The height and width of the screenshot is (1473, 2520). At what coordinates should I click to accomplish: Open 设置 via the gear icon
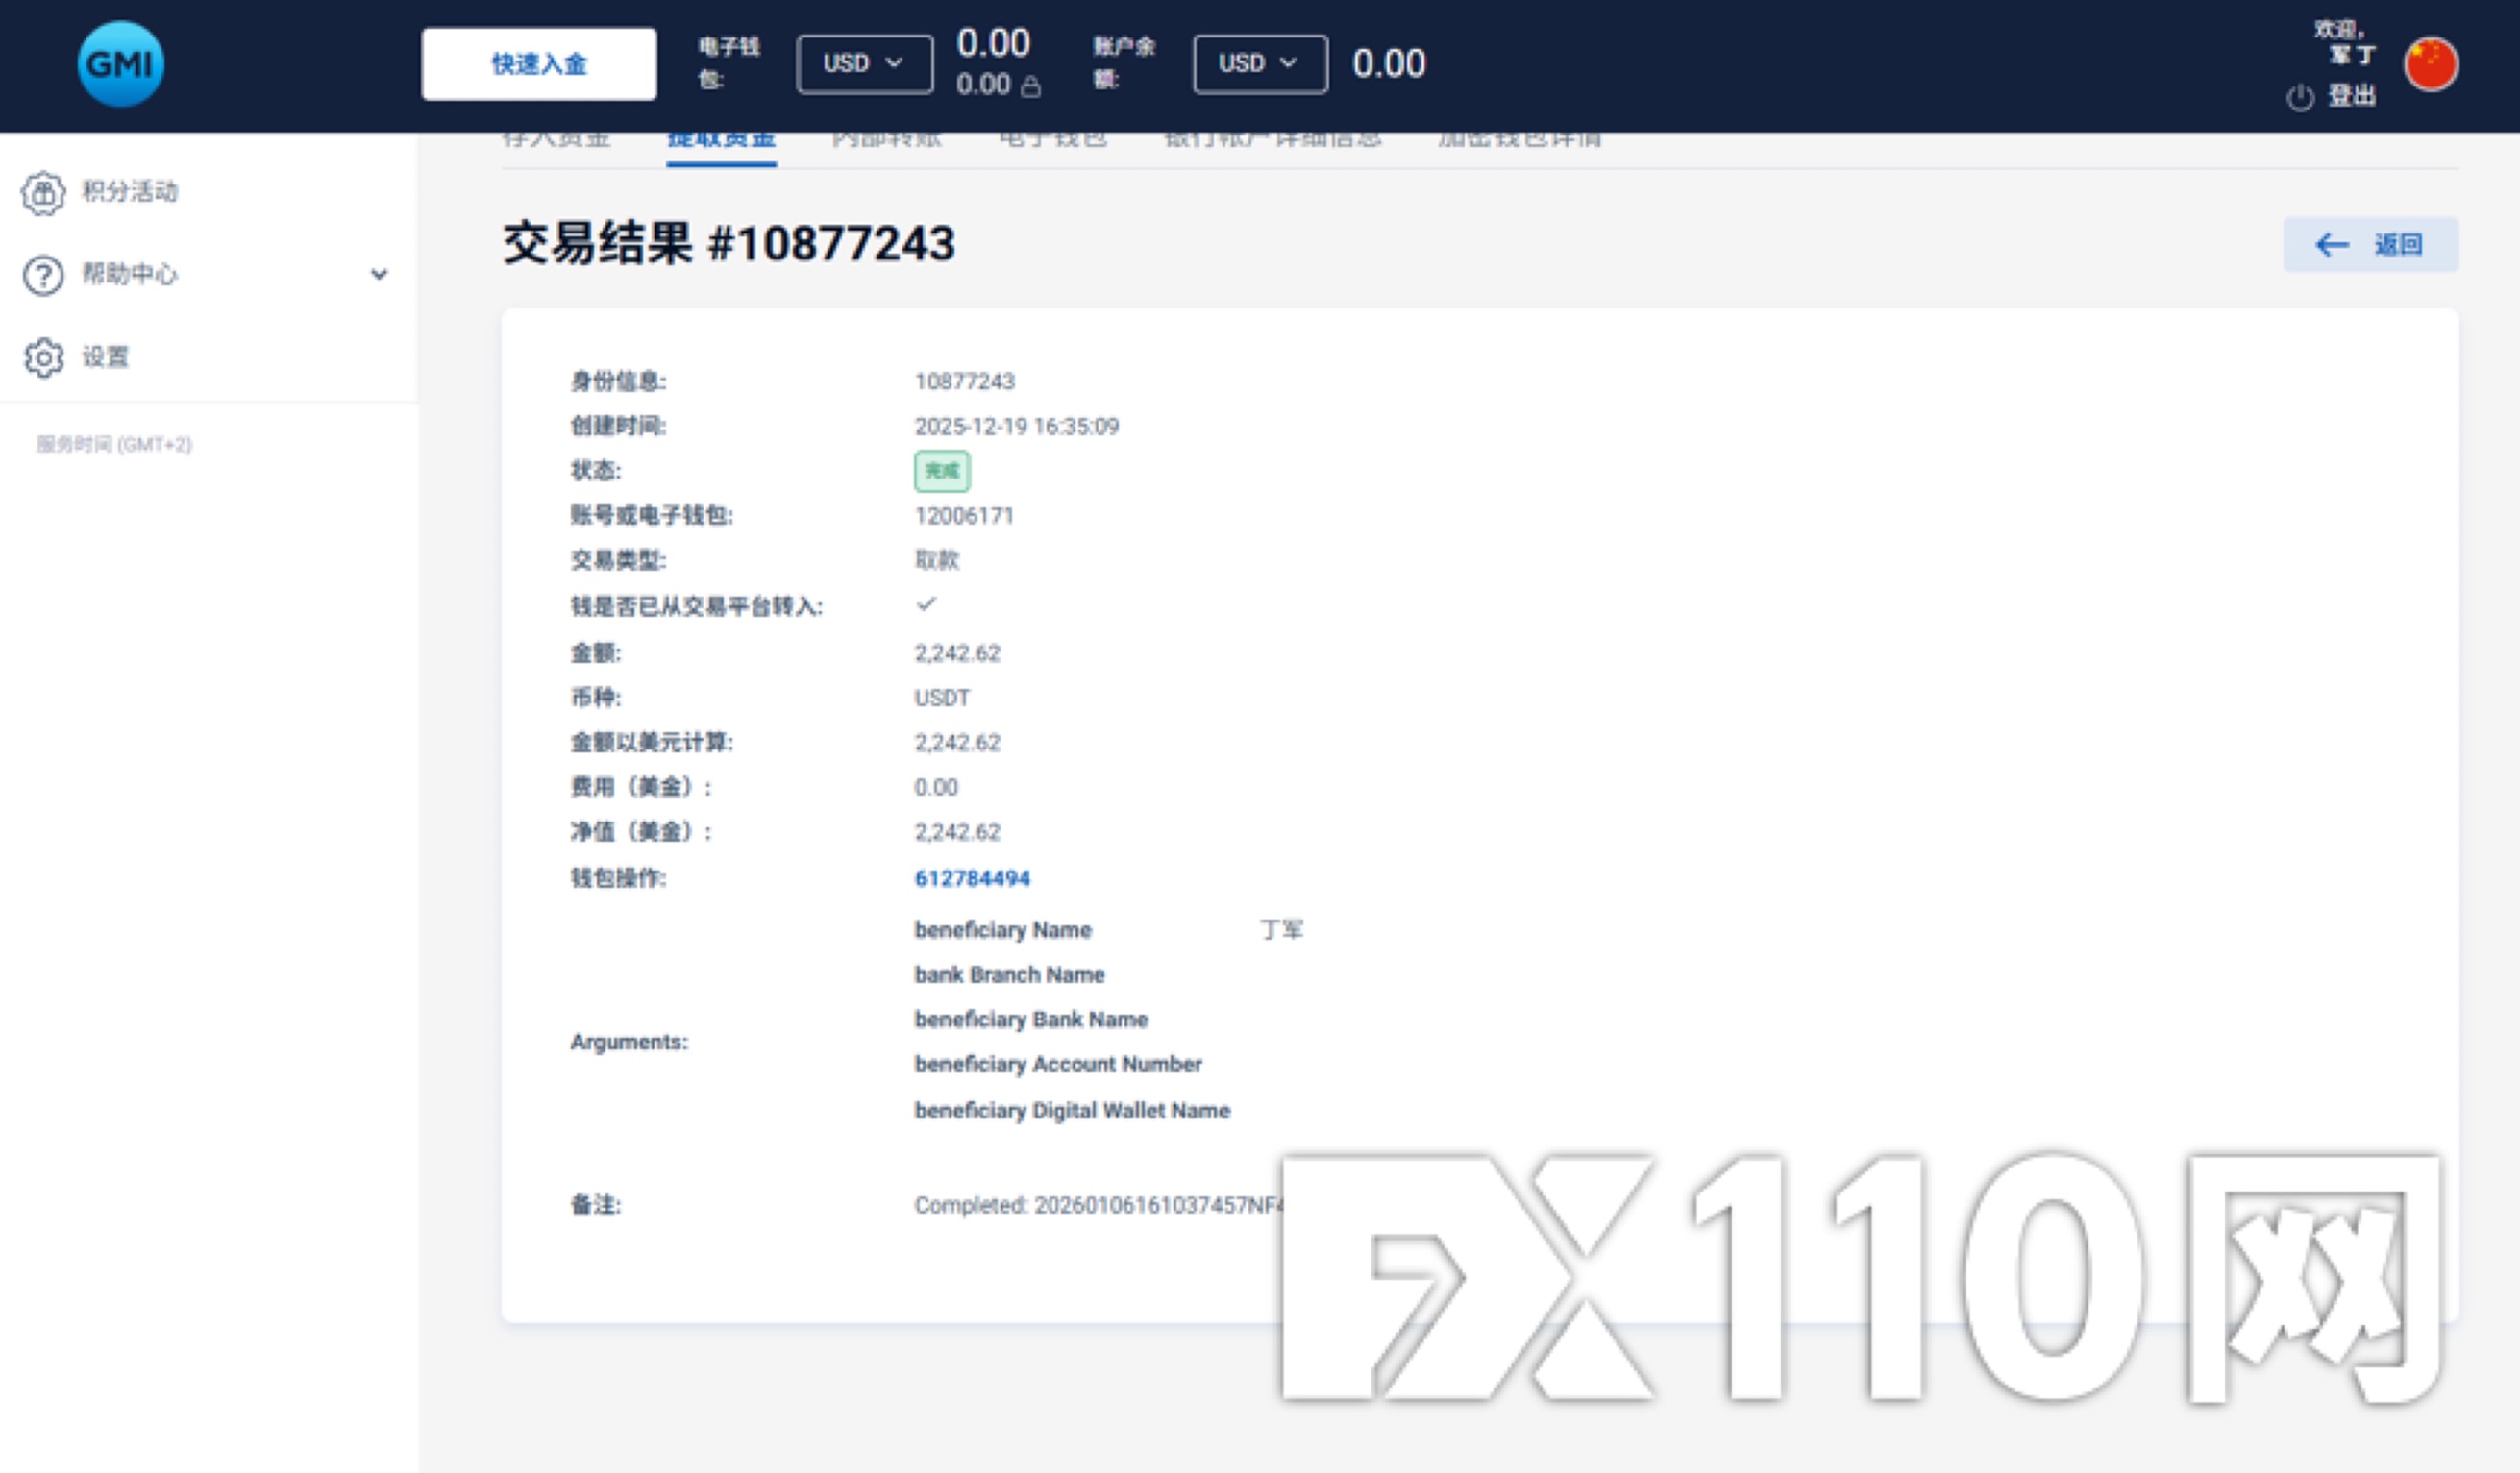coord(43,357)
